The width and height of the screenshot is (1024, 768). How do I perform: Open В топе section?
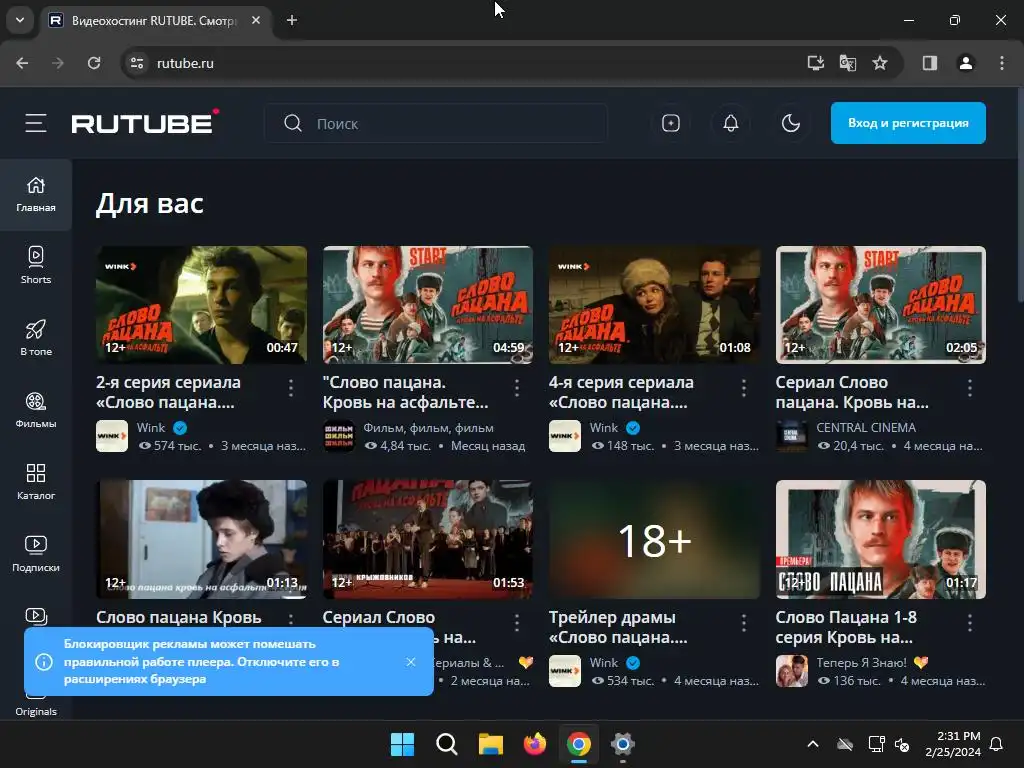36,337
